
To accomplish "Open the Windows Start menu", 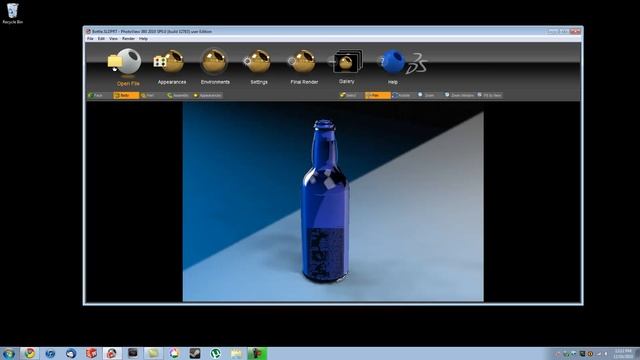I will pos(9,353).
